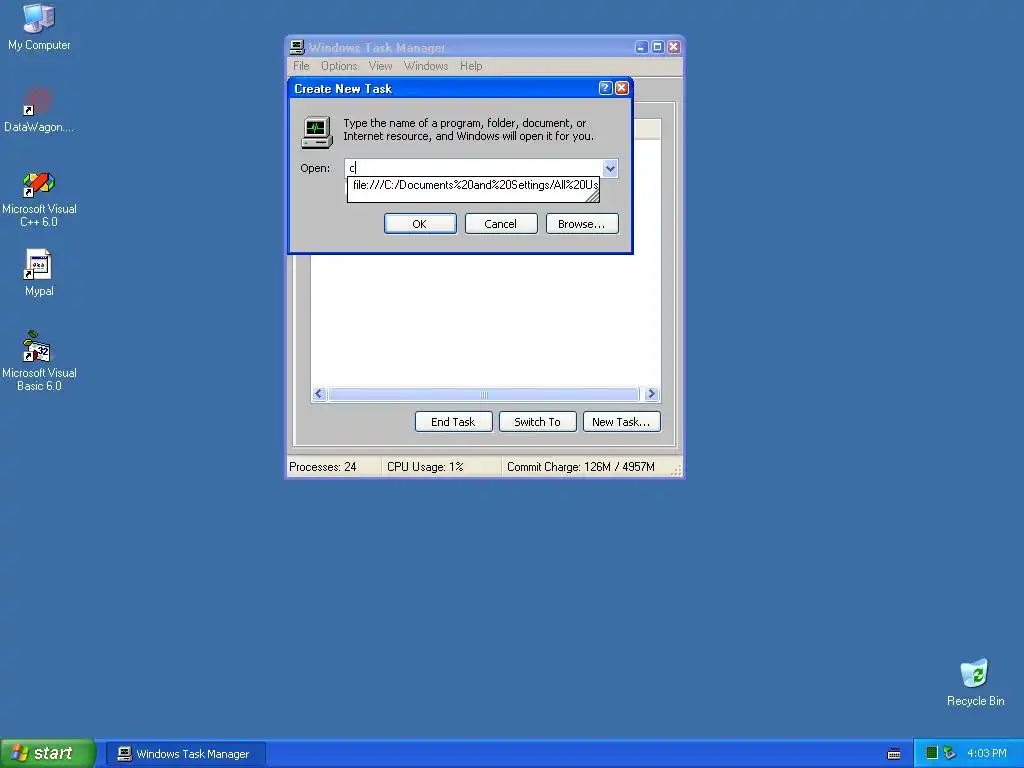Click the horizontal scrollbar left arrow

point(319,394)
